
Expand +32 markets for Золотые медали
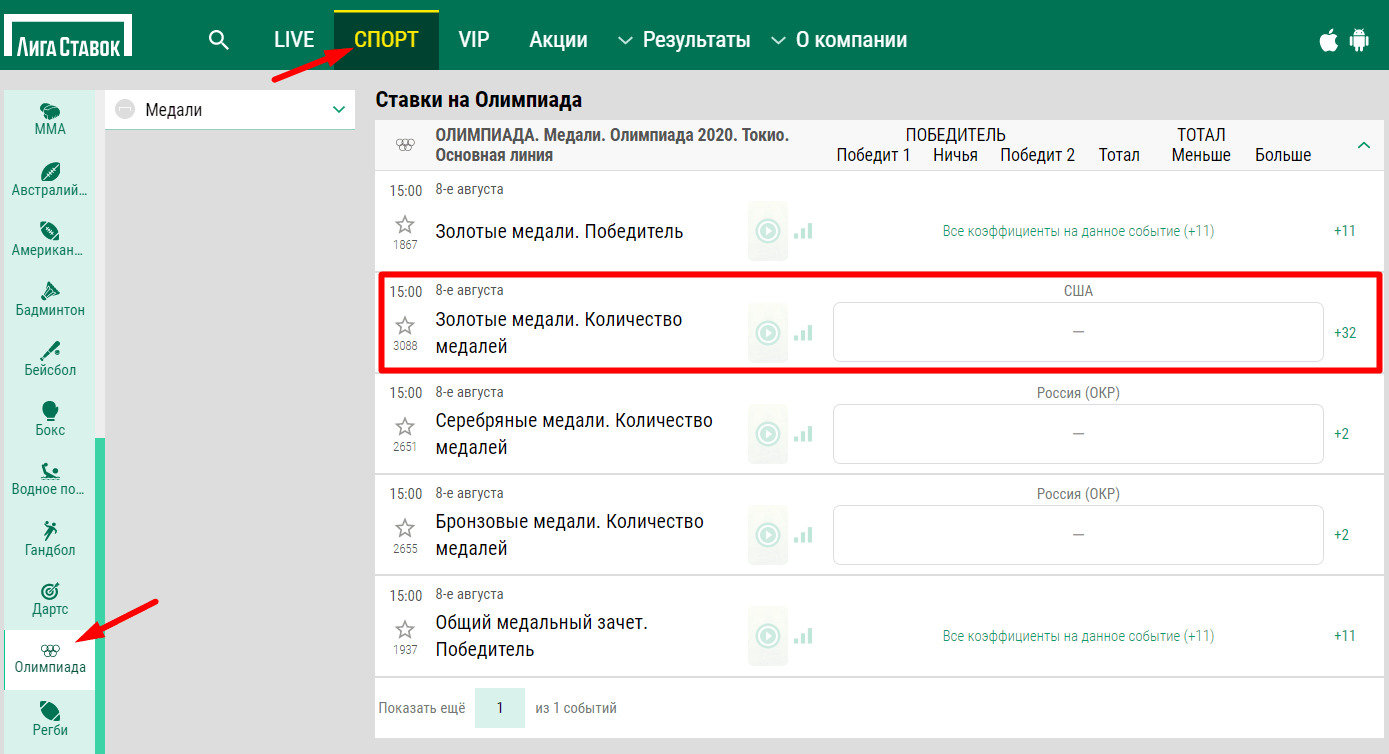1345,332
